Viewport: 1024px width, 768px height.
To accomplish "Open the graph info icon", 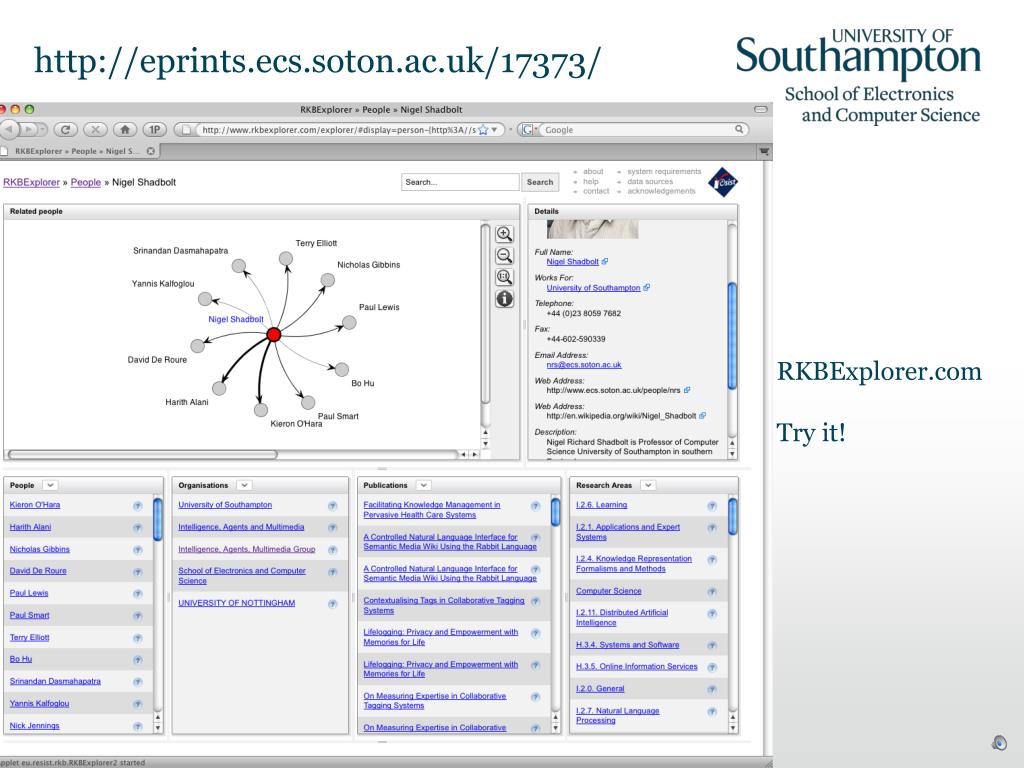I will tap(504, 299).
